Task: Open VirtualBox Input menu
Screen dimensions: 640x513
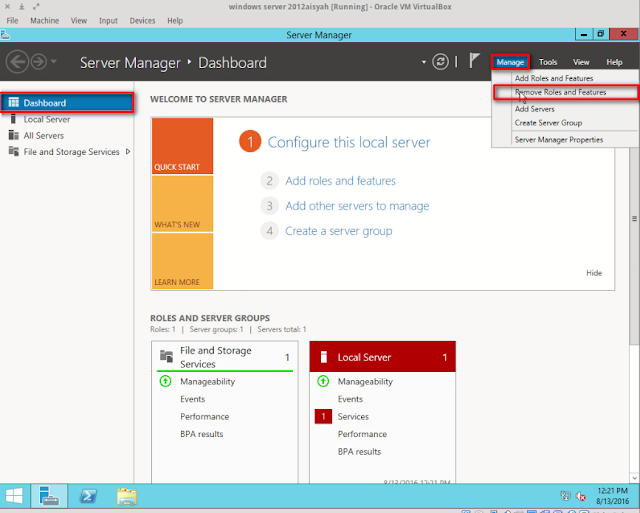Action: pos(108,20)
